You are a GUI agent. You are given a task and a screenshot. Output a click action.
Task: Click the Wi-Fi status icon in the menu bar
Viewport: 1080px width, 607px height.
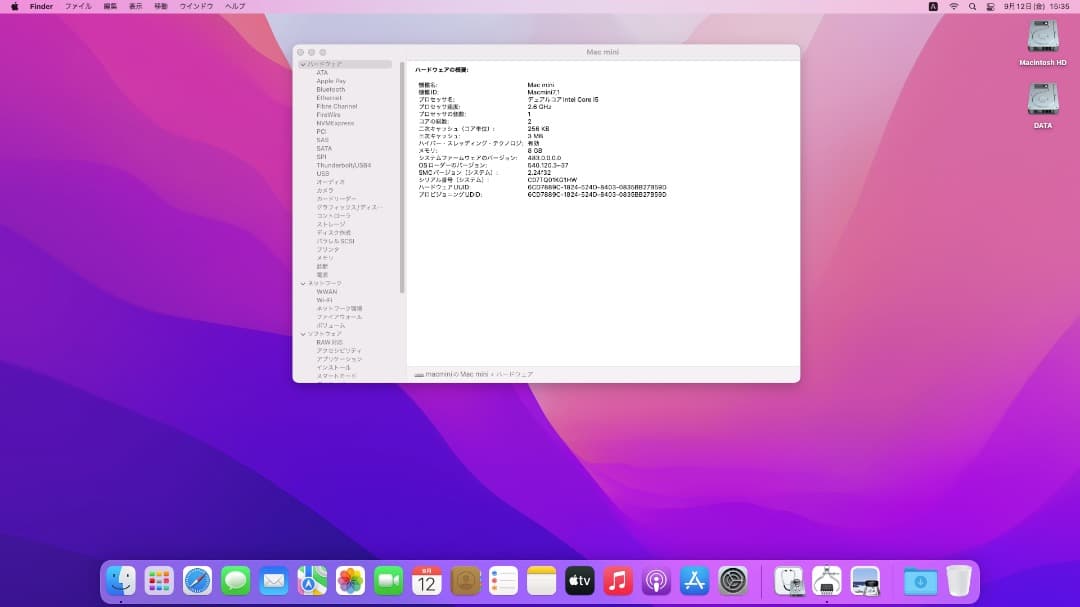pos(952,5)
